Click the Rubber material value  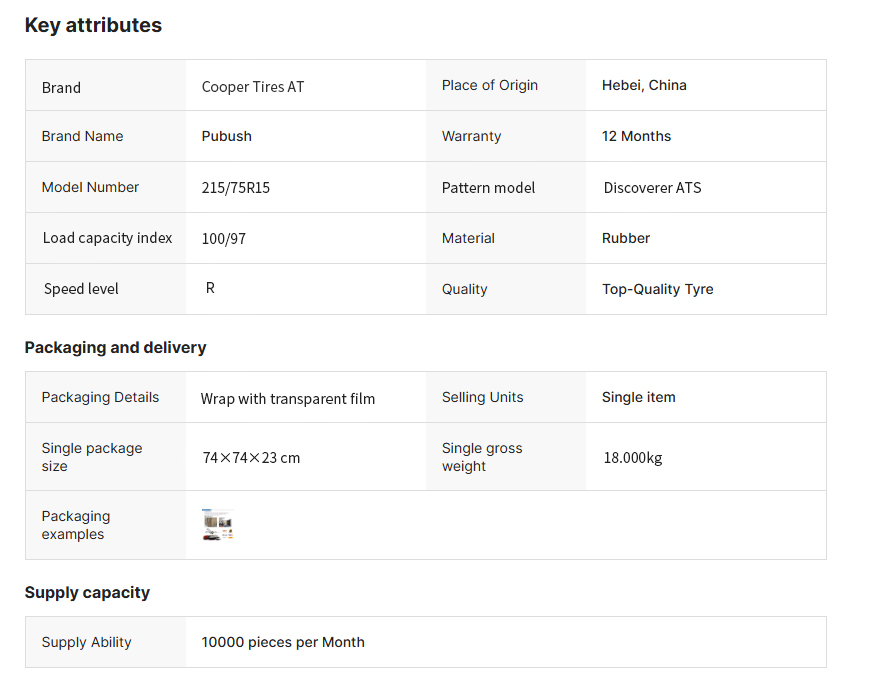pyautogui.click(x=626, y=238)
